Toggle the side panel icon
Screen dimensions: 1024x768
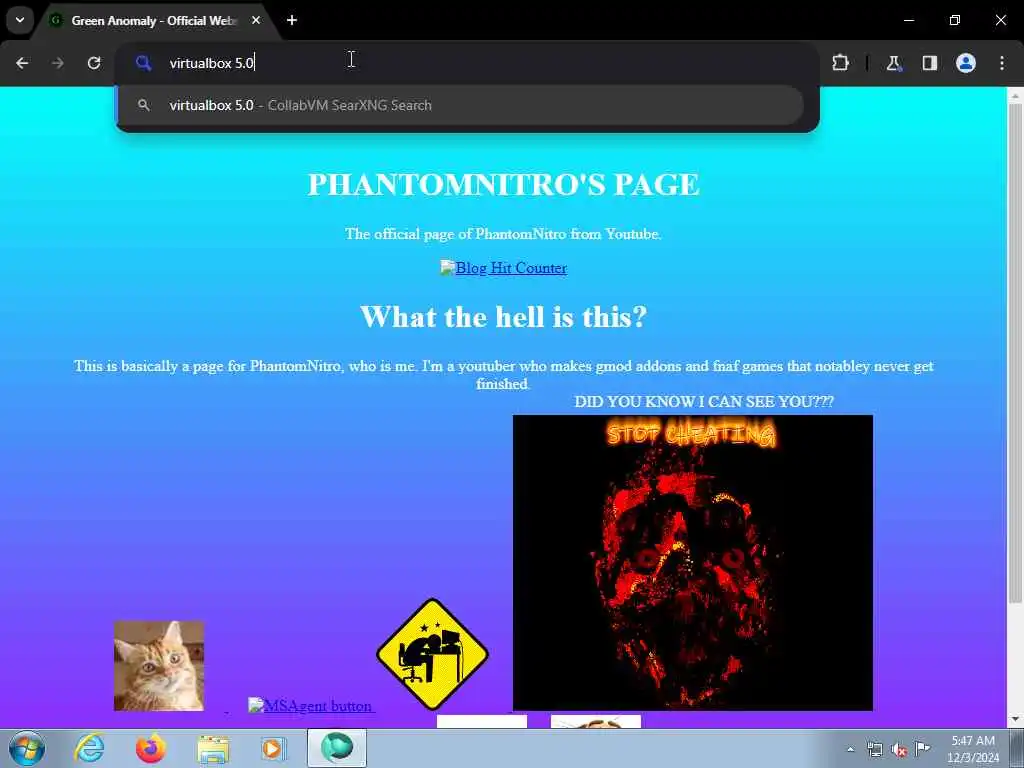click(930, 63)
